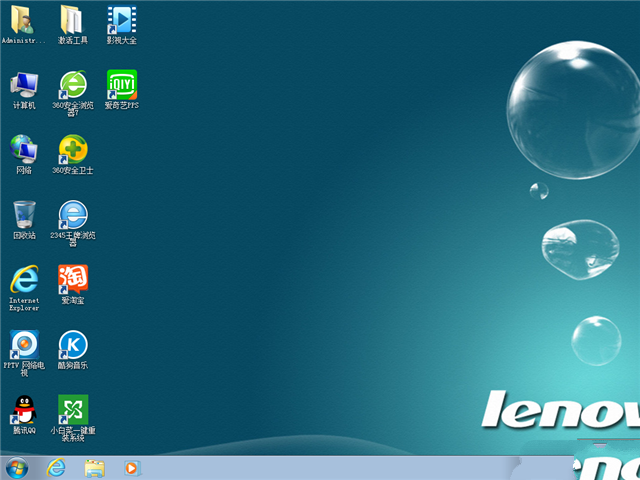This screenshot has width=640, height=480.
Task: Open the Windows Start menu orb
Action: coord(17,467)
